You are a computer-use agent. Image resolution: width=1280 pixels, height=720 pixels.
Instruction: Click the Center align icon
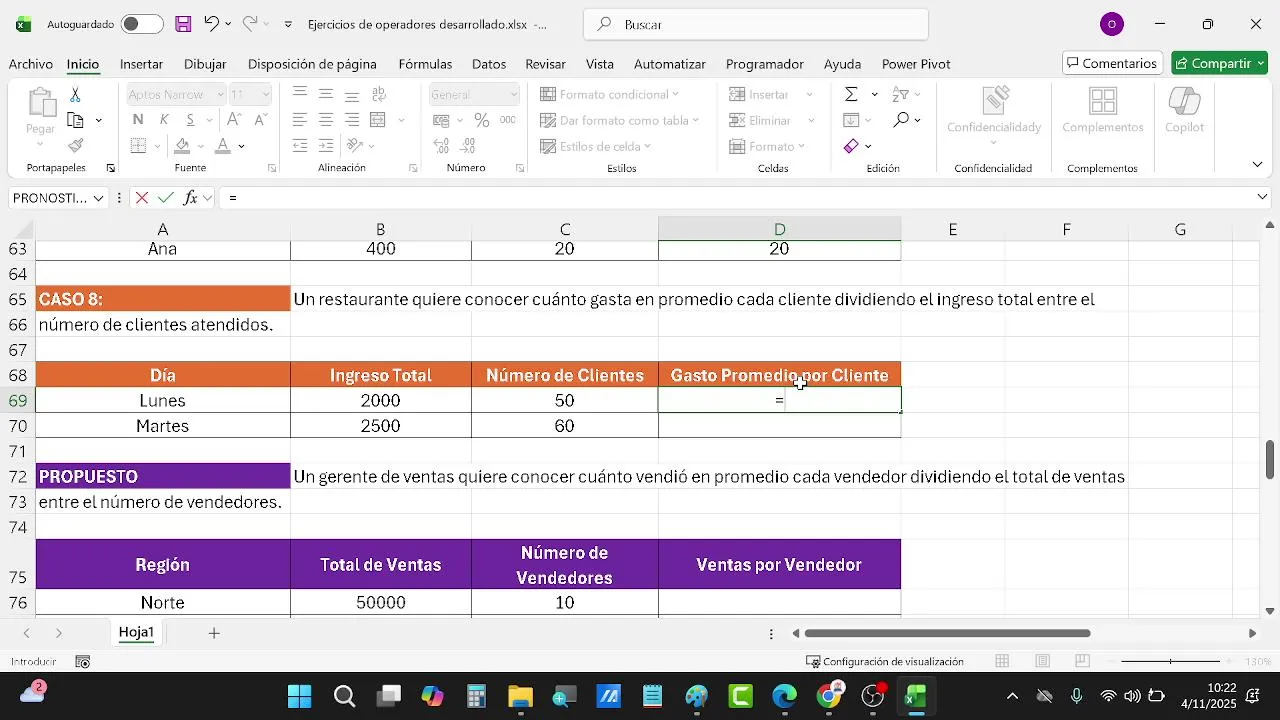click(x=326, y=120)
